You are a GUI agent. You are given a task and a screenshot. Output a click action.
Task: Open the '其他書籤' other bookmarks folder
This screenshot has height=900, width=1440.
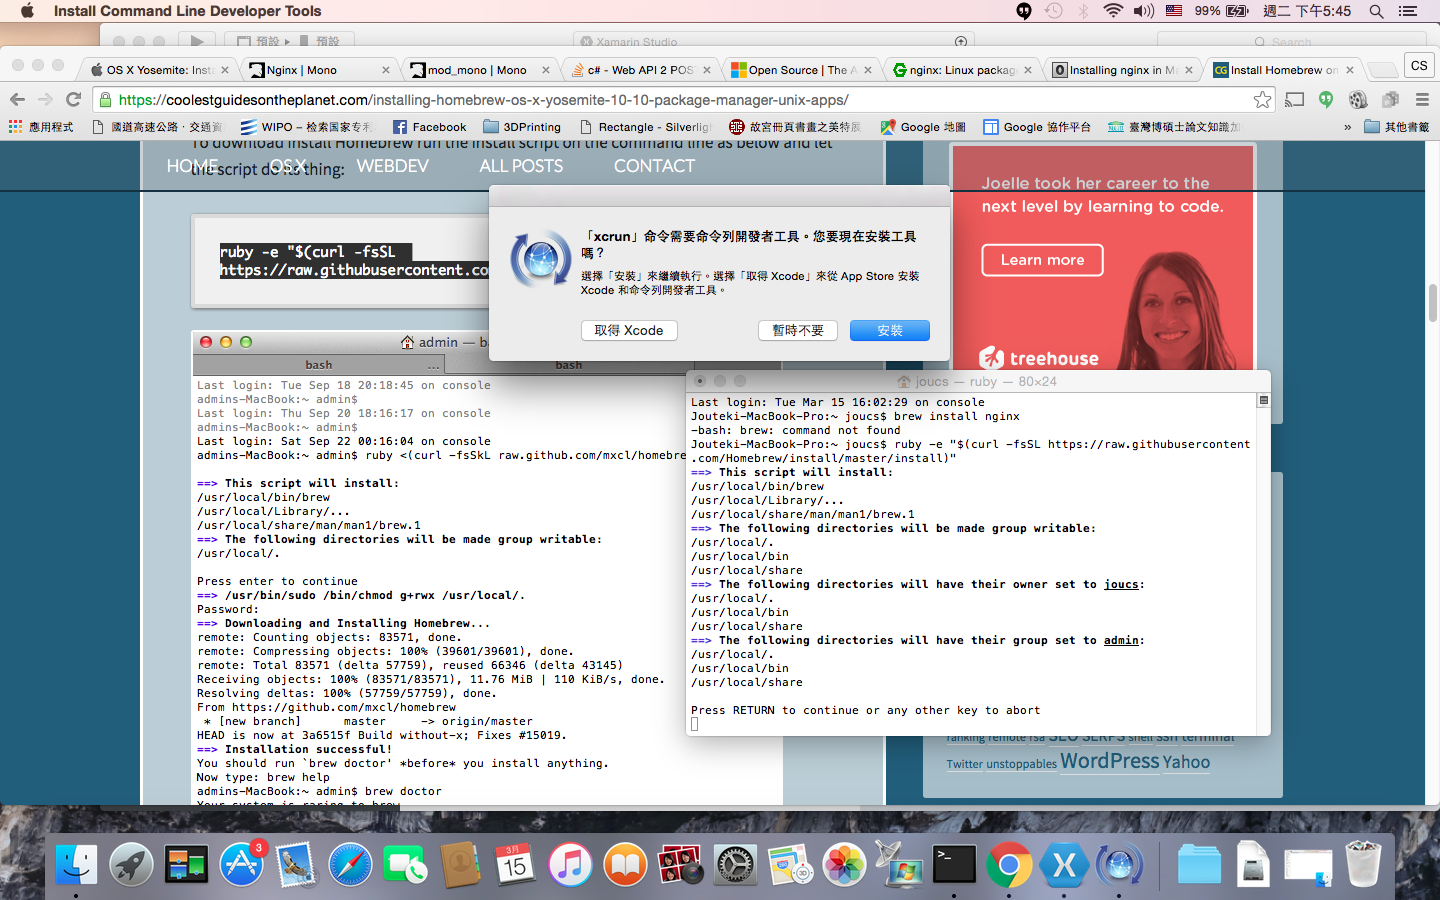[x=1396, y=127]
